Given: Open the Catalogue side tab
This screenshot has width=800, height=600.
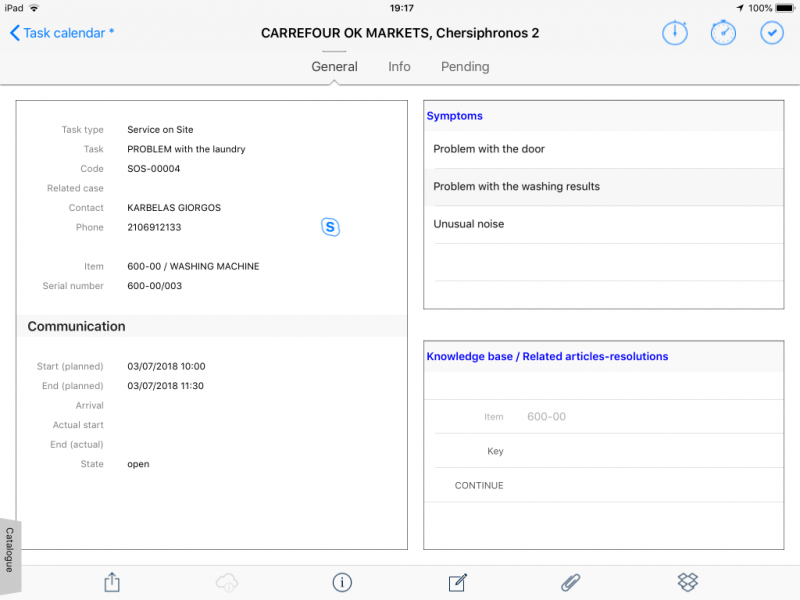Looking at the screenshot, I should point(10,556).
